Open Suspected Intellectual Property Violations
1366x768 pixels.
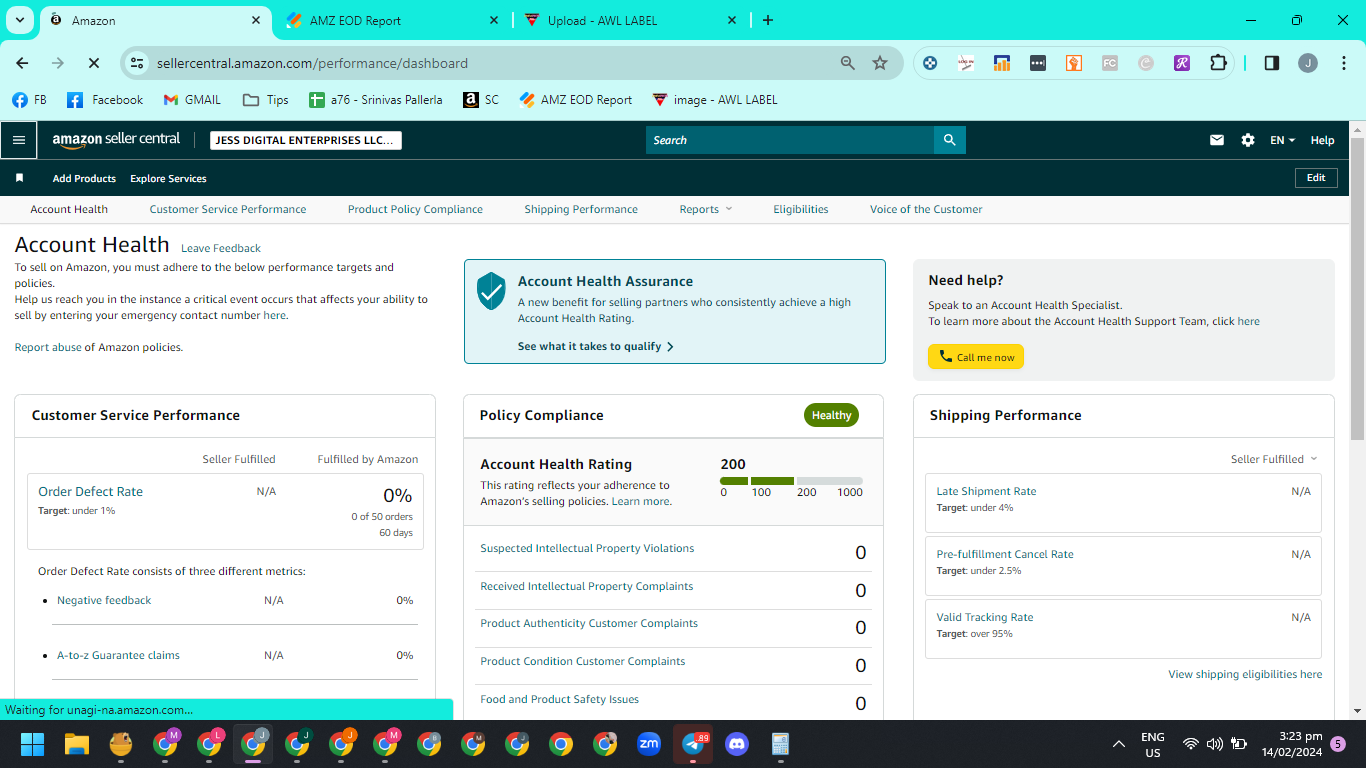(587, 548)
